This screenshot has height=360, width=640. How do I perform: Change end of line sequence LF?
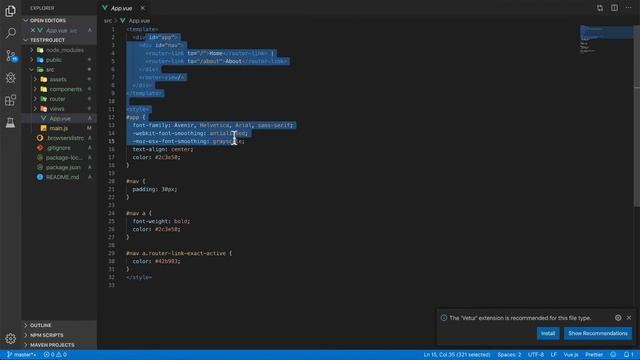[553, 355]
